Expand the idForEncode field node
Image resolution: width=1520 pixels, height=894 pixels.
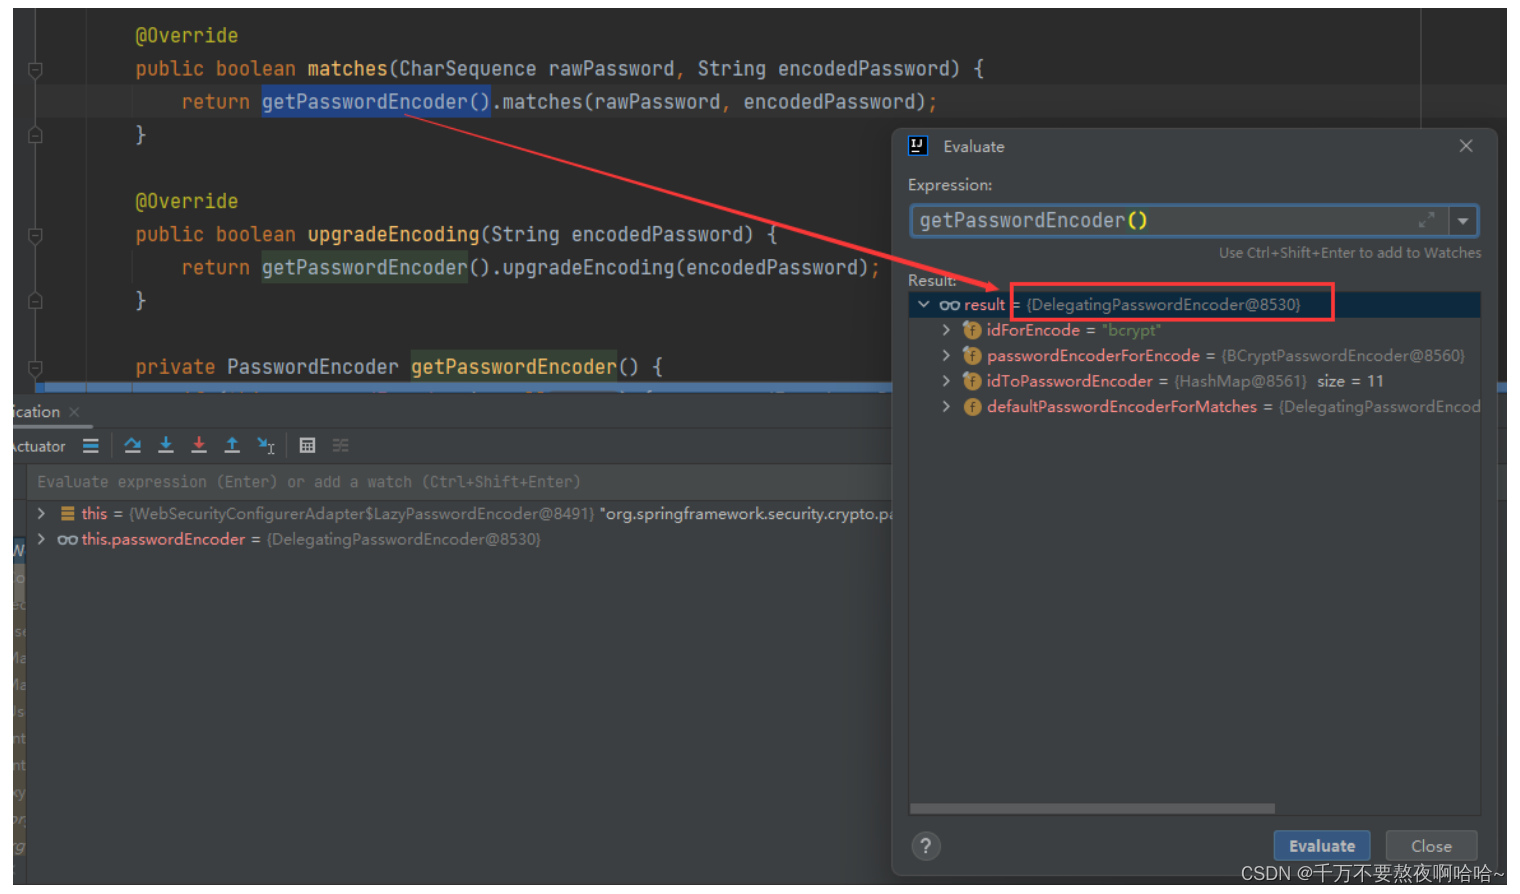pyautogui.click(x=946, y=330)
